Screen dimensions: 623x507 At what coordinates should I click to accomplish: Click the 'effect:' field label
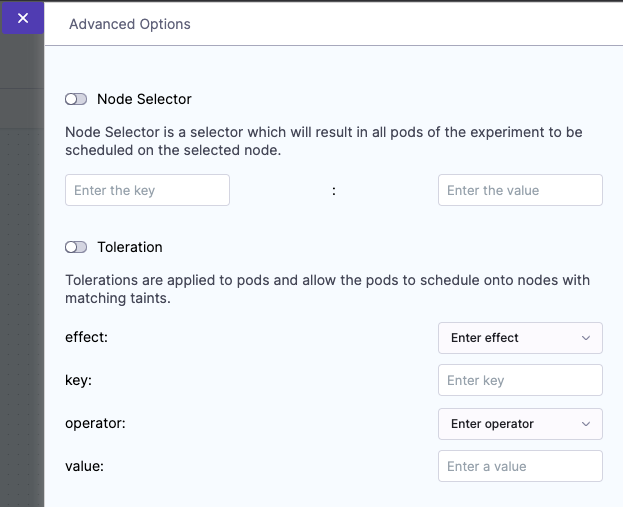click(x=86, y=337)
